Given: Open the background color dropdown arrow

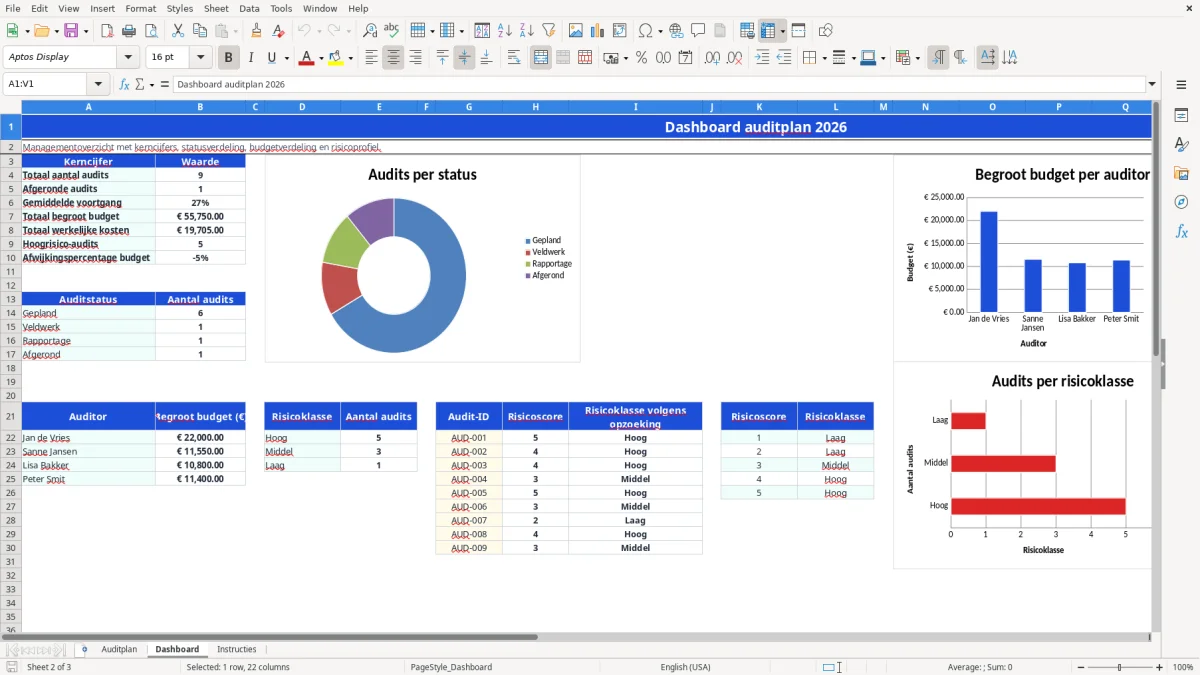Looking at the screenshot, I should (350, 58).
